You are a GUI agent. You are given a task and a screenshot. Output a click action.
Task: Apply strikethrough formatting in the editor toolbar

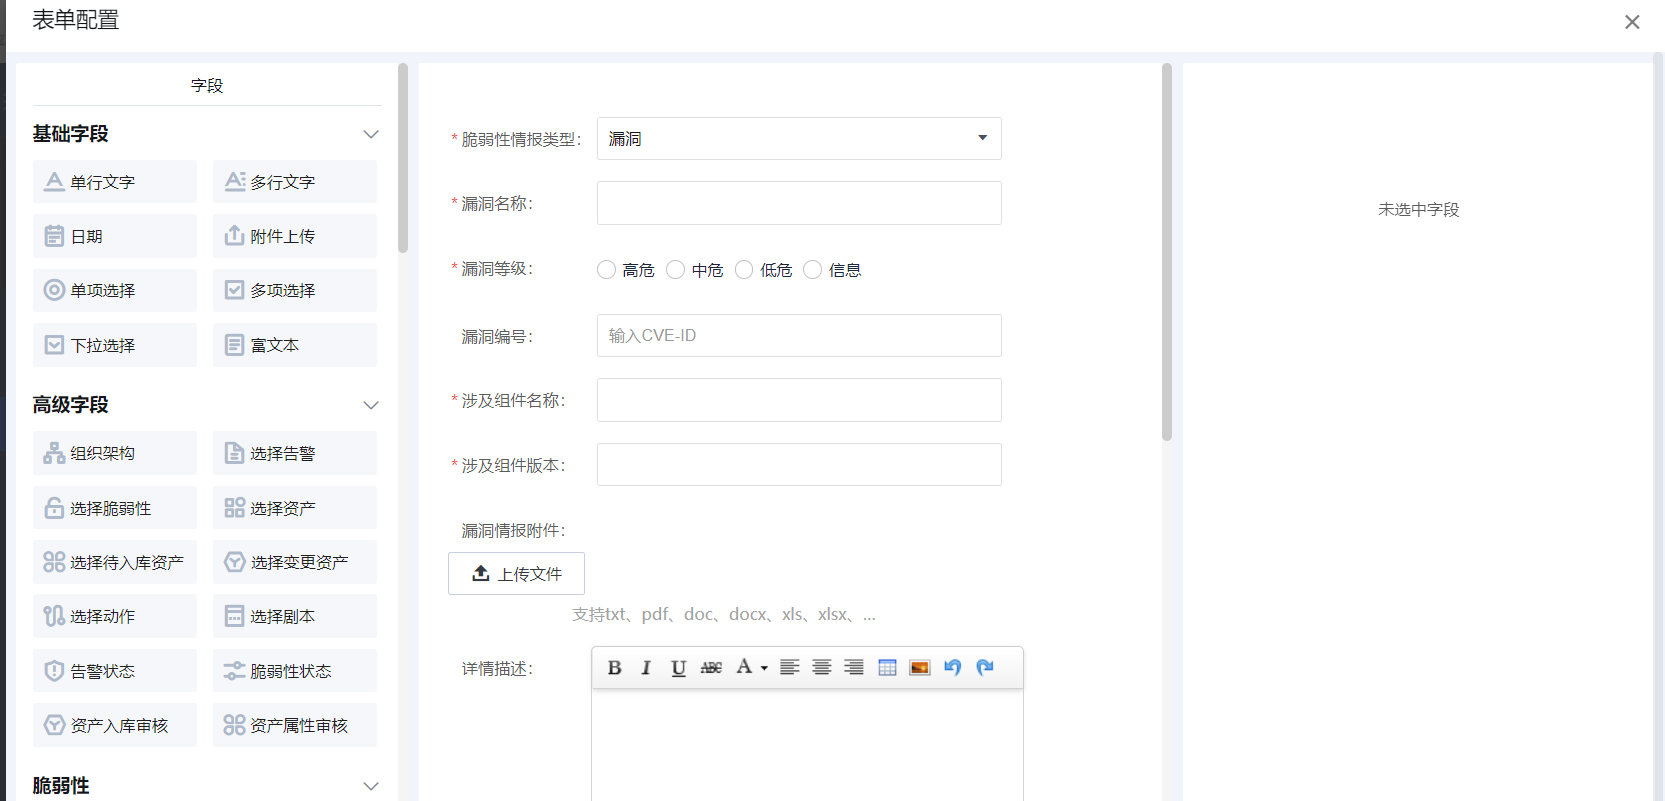click(711, 668)
